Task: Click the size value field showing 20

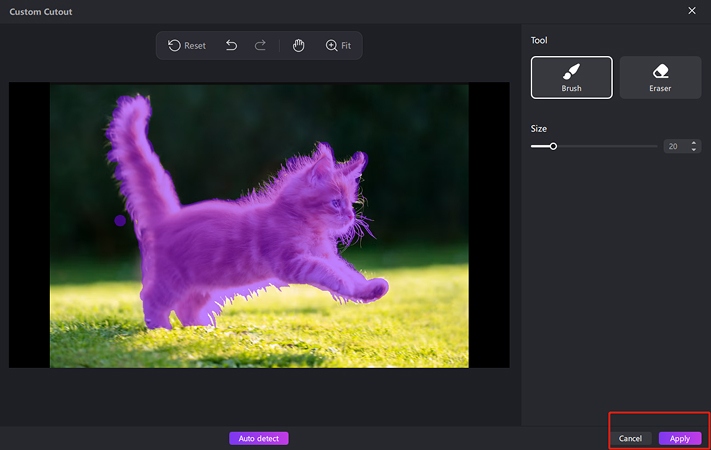Action: click(674, 146)
